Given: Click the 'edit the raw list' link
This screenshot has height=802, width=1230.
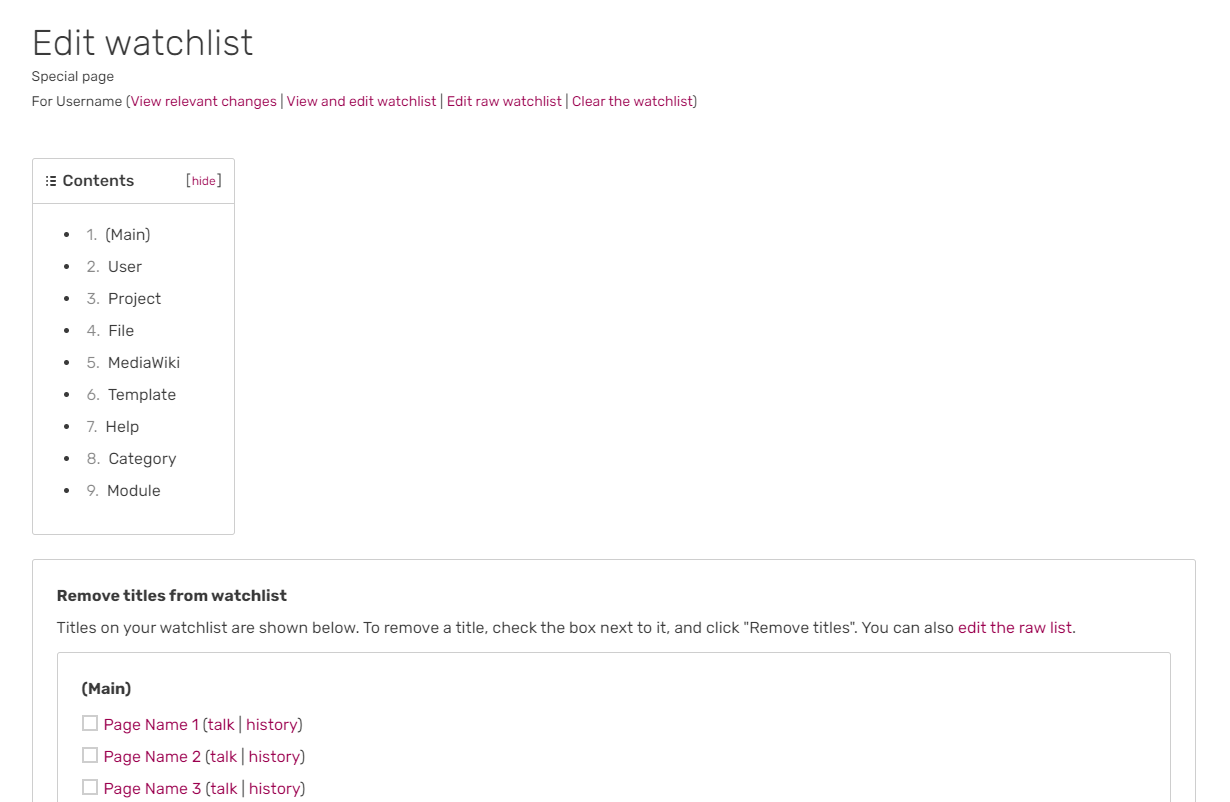Looking at the screenshot, I should pos(1015,628).
